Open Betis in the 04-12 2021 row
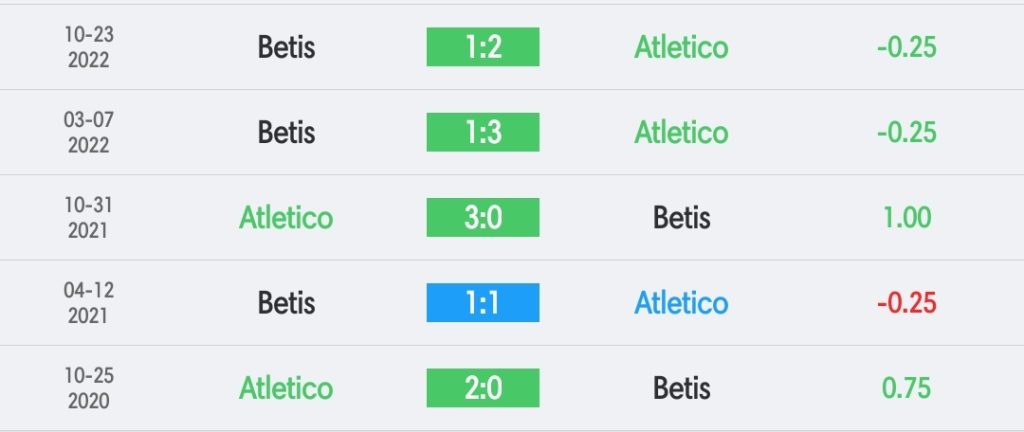Image resolution: width=1024 pixels, height=432 pixels. click(x=286, y=303)
